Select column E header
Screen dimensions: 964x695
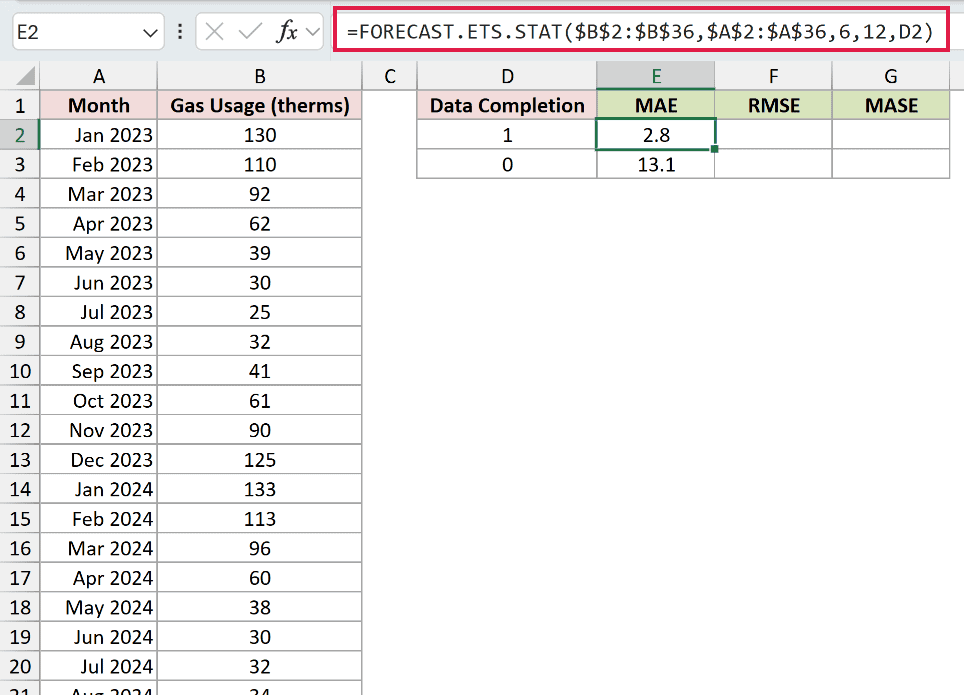click(x=655, y=76)
